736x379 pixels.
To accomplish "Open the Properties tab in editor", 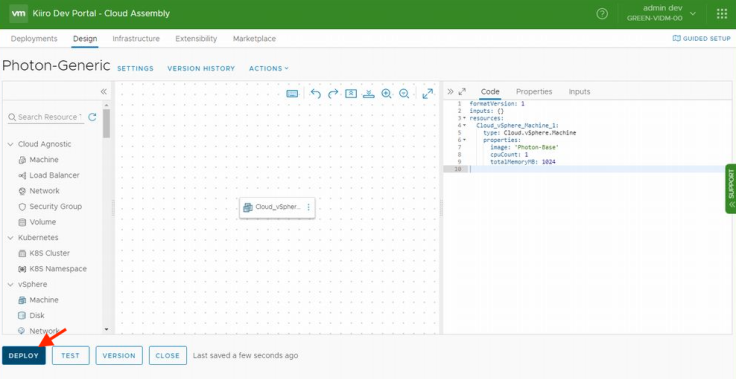I will (534, 92).
